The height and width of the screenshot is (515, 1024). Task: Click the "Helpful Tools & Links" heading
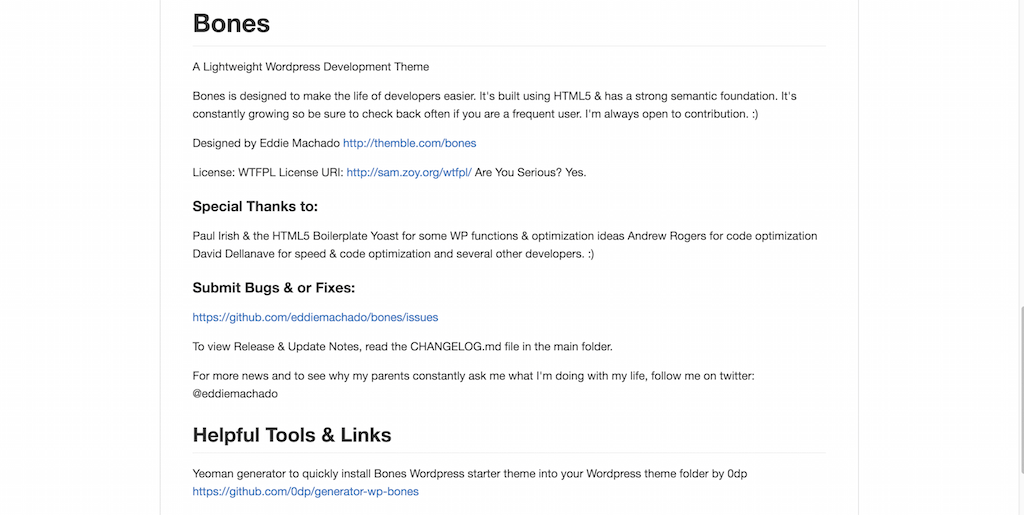(292, 435)
